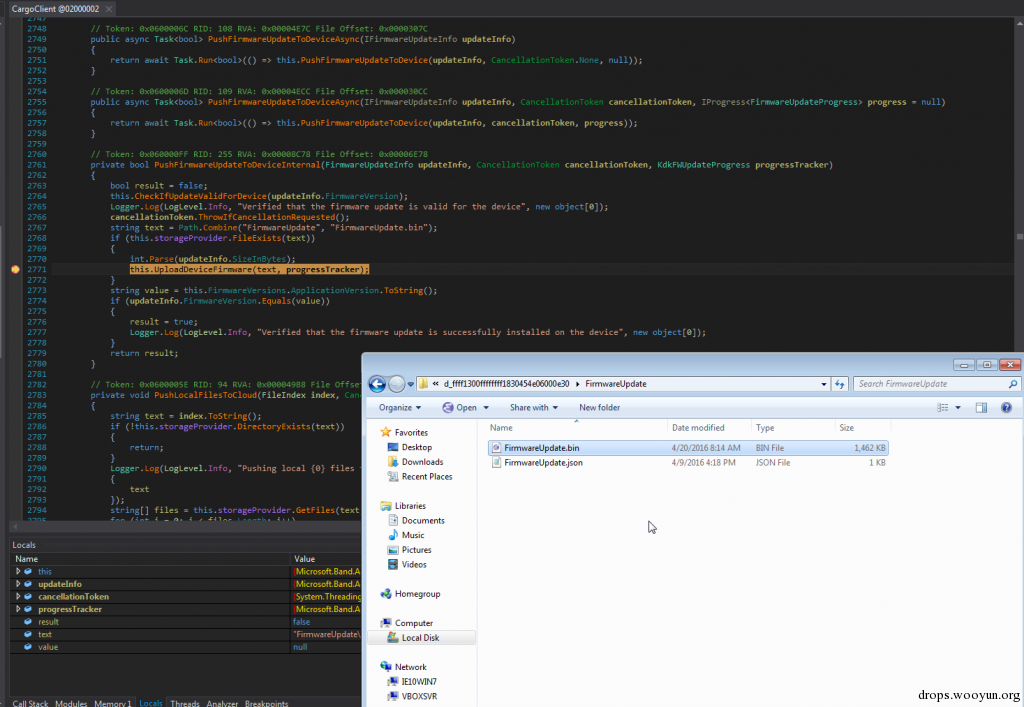Switch to the Threads tab
The height and width of the screenshot is (707, 1024).
click(x=184, y=703)
